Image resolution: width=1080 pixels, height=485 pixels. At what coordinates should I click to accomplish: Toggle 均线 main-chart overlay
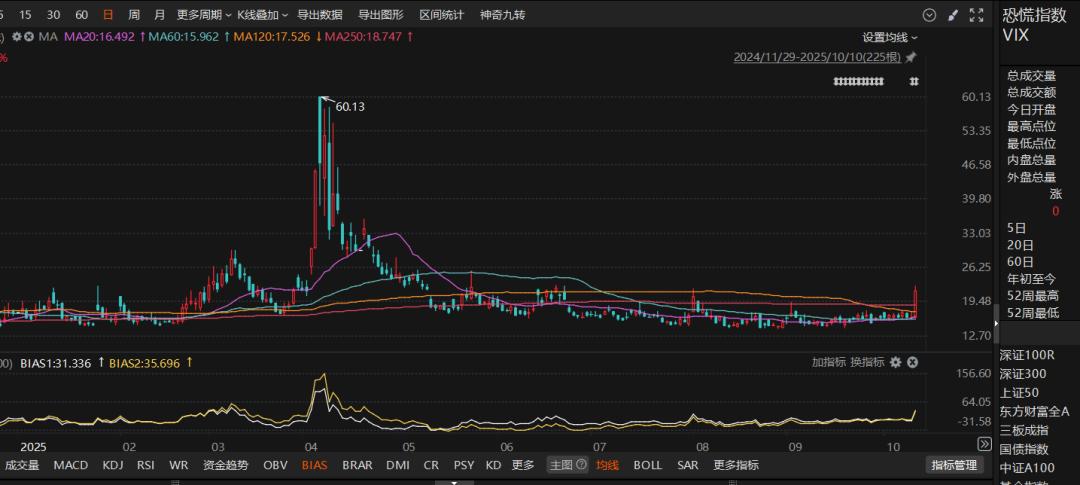point(608,465)
